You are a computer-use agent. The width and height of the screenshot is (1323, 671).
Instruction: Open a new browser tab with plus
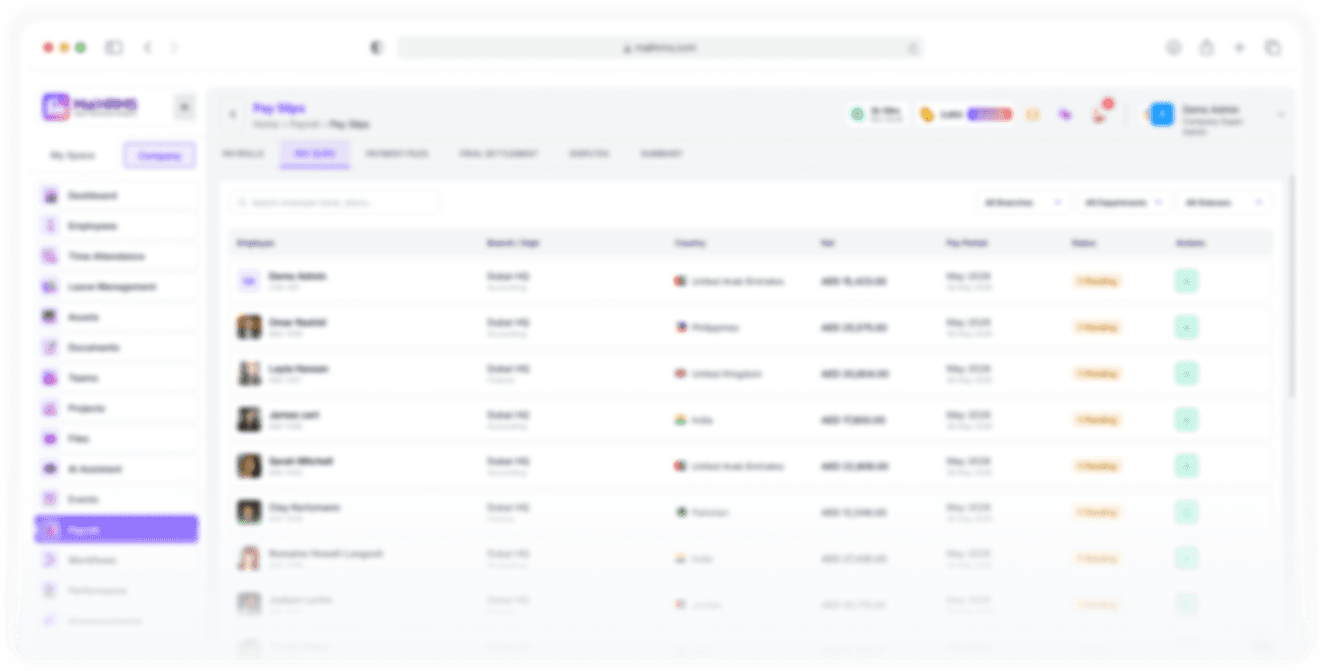click(1240, 48)
